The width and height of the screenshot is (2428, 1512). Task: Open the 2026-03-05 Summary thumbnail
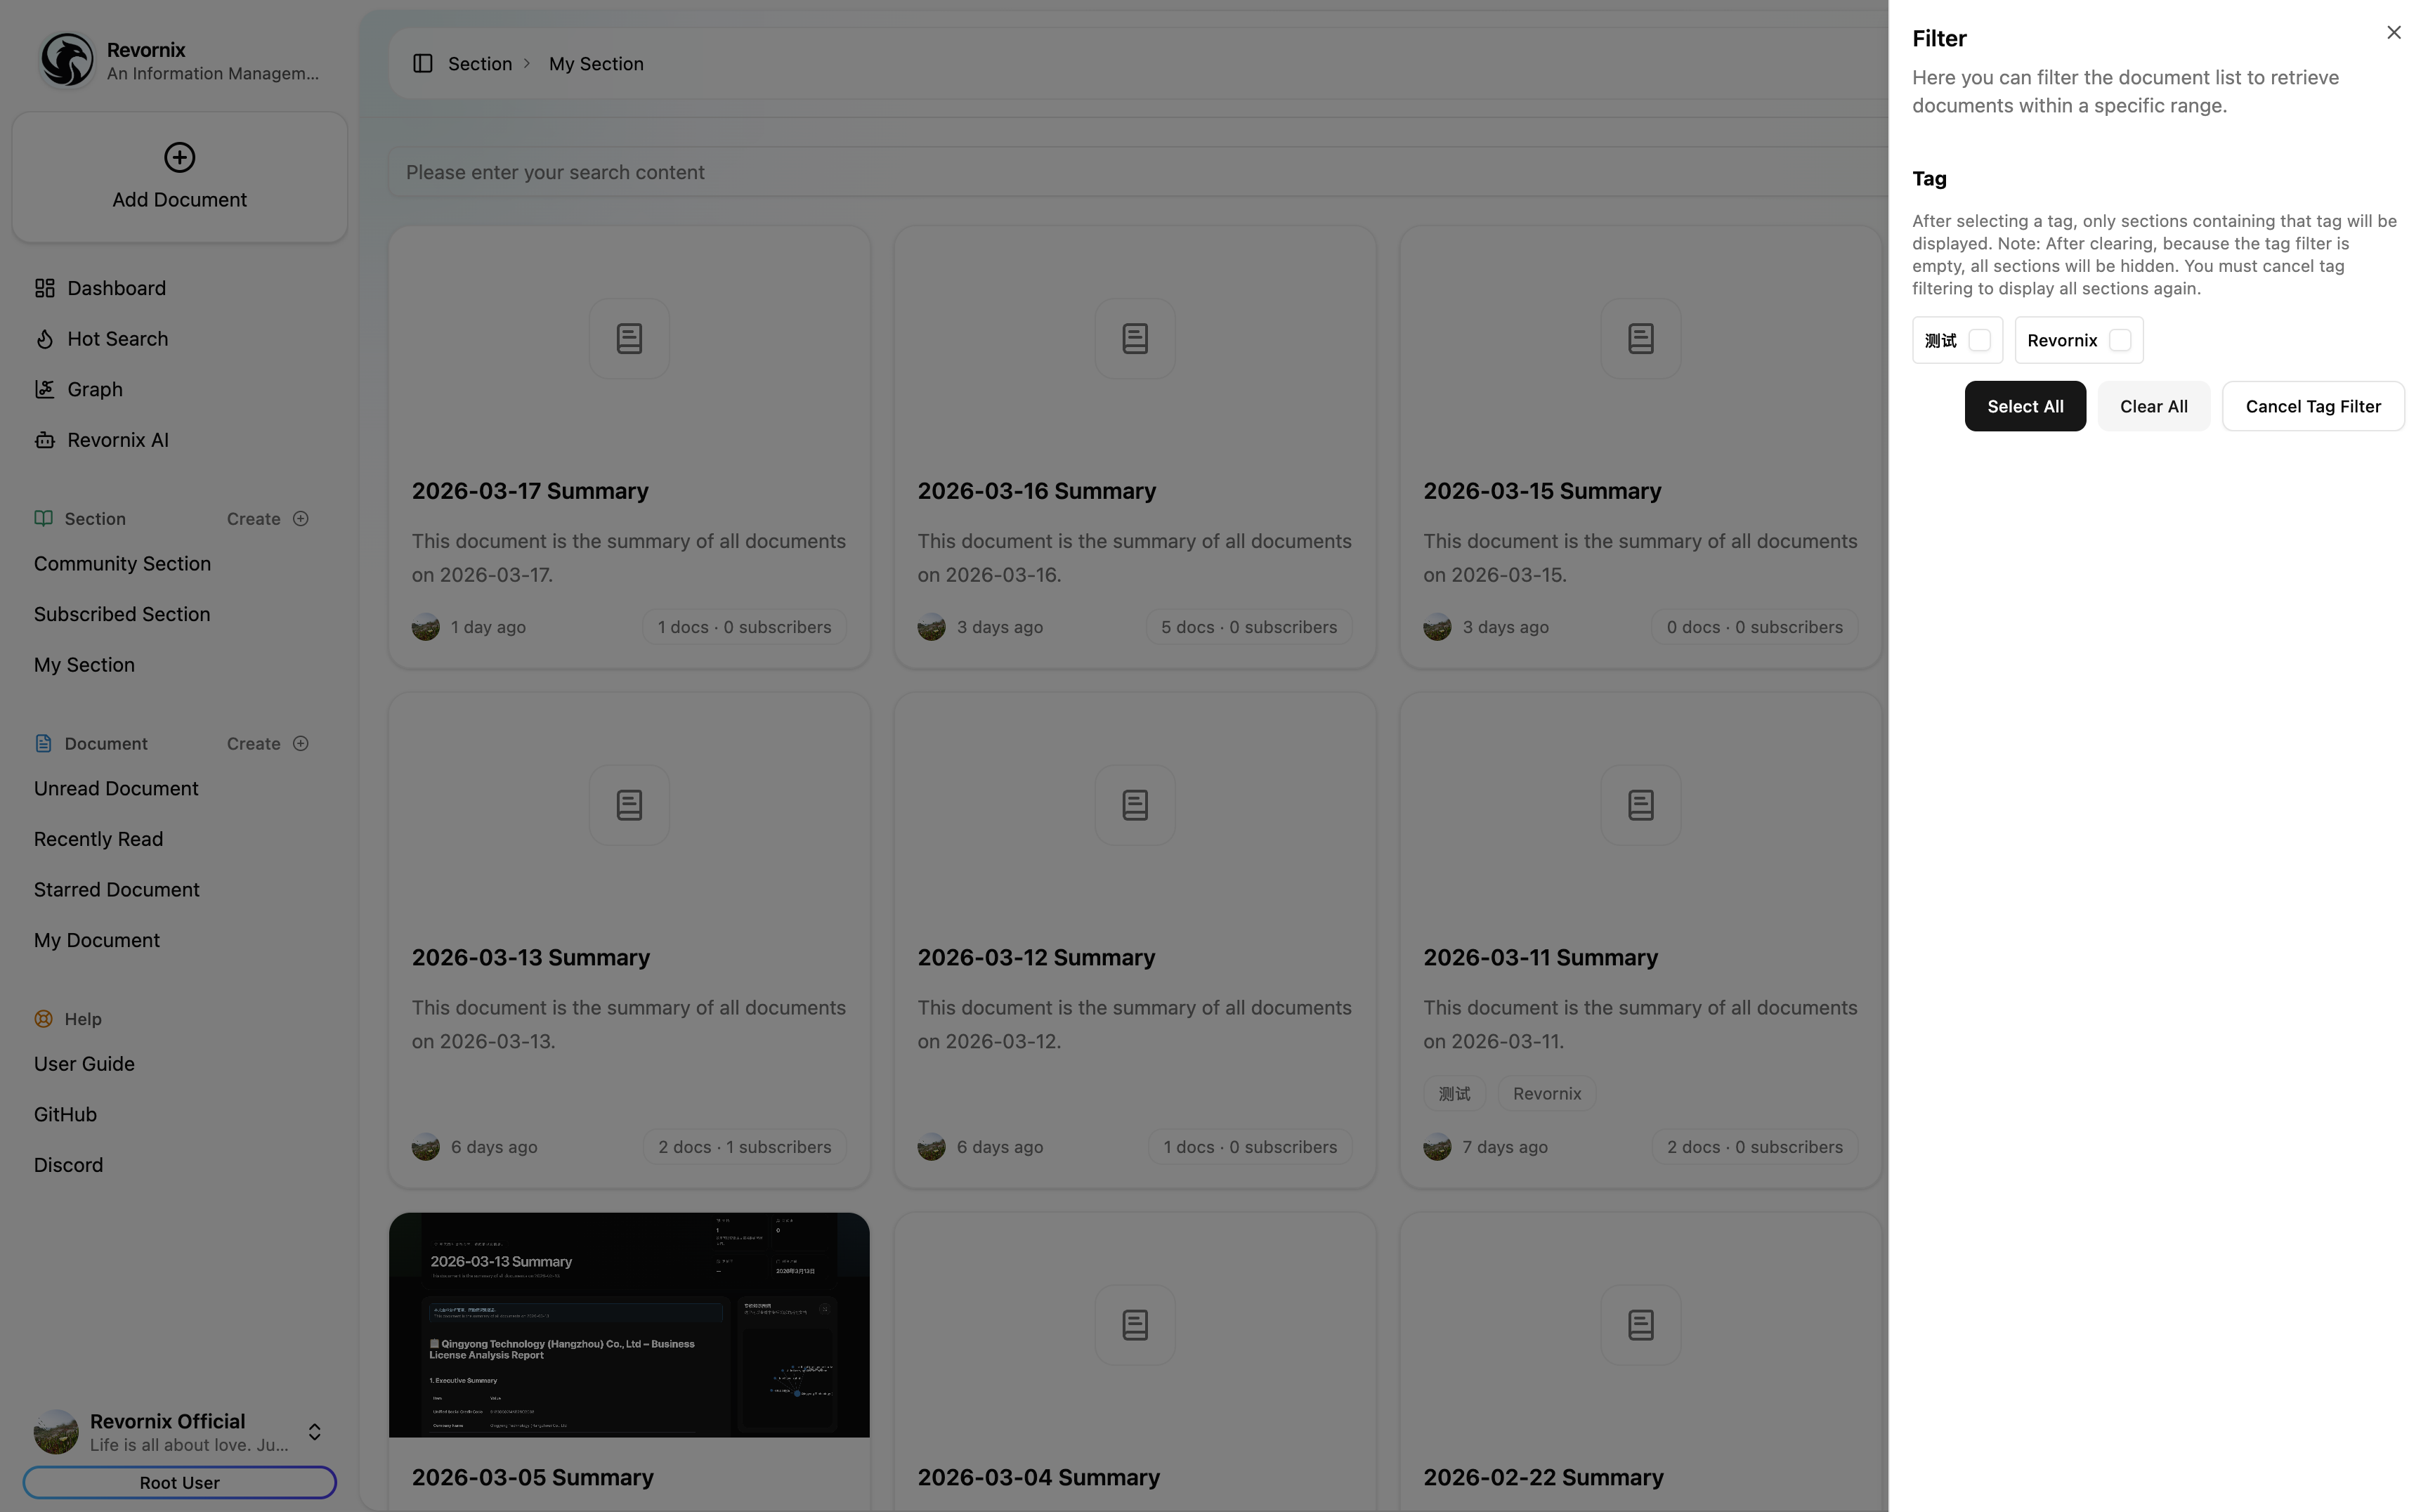pyautogui.click(x=629, y=1324)
